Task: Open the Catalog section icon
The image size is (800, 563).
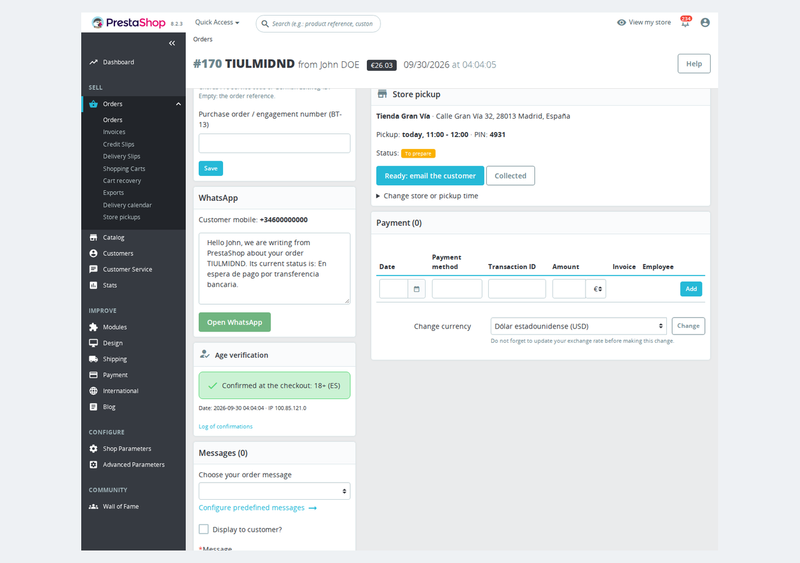Action: point(93,237)
